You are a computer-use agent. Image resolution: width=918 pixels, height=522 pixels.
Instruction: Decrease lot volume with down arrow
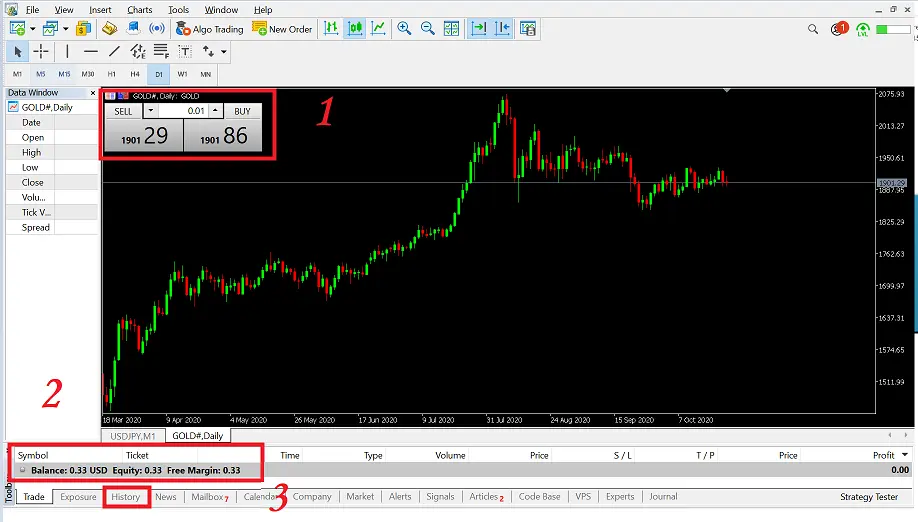click(150, 111)
